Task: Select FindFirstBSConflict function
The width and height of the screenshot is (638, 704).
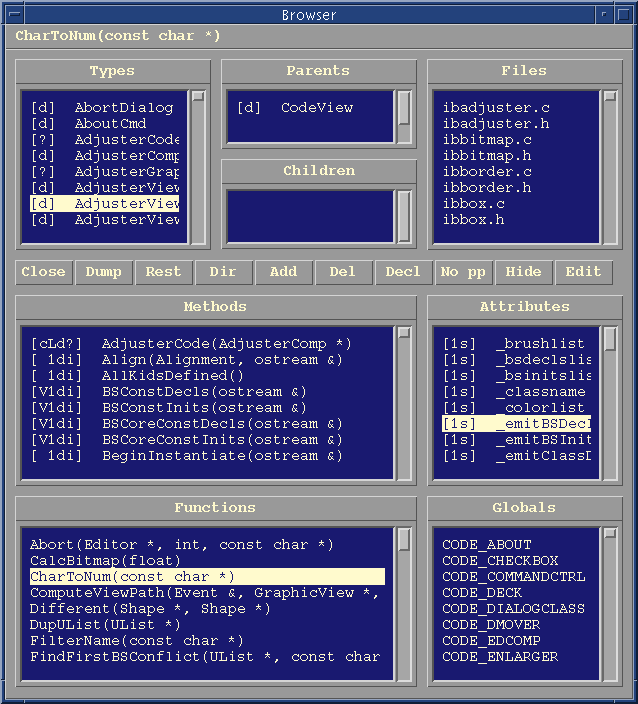Action: [x=207, y=657]
